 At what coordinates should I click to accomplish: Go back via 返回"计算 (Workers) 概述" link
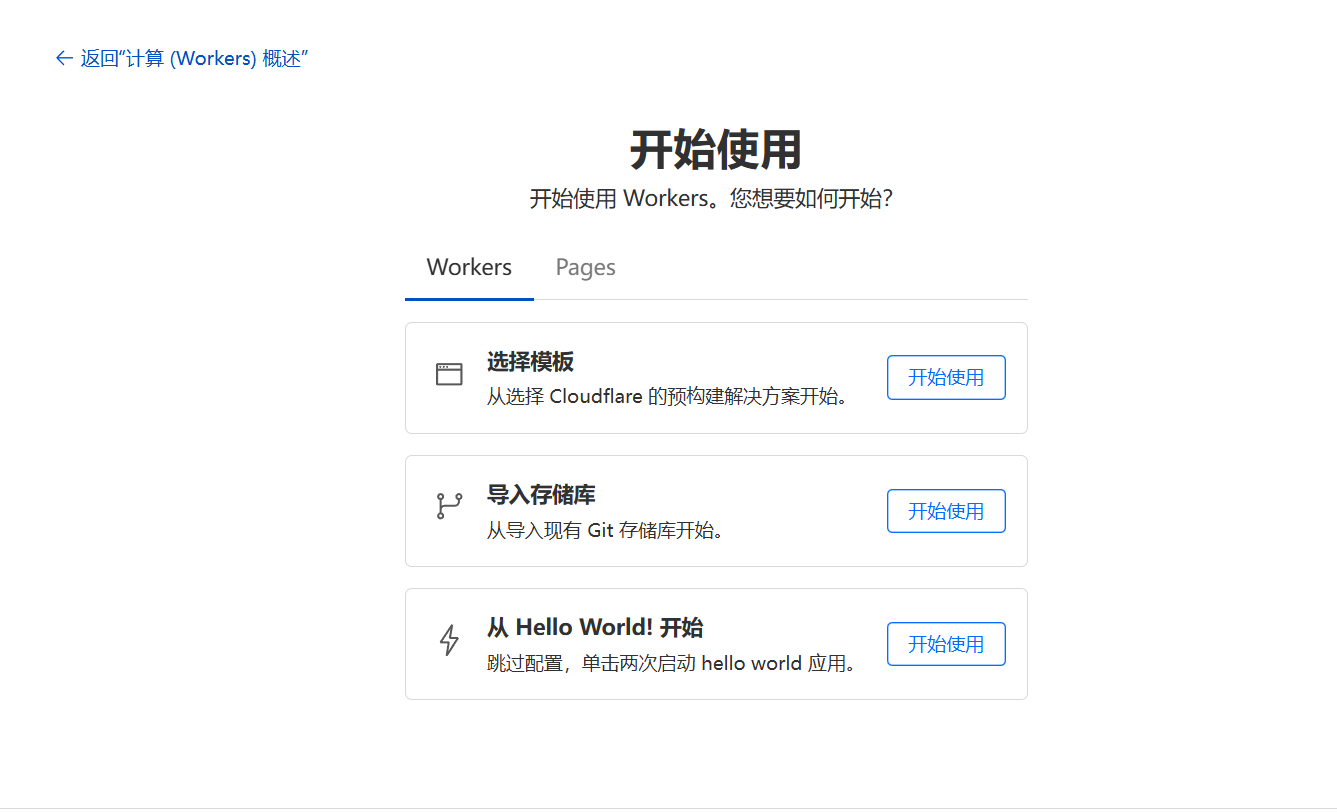click(181, 58)
